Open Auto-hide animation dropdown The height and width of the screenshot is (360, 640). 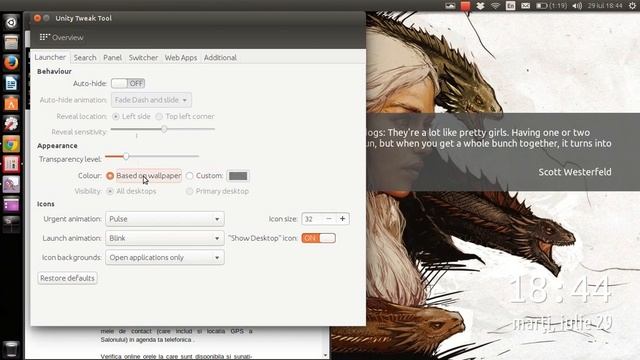point(151,100)
